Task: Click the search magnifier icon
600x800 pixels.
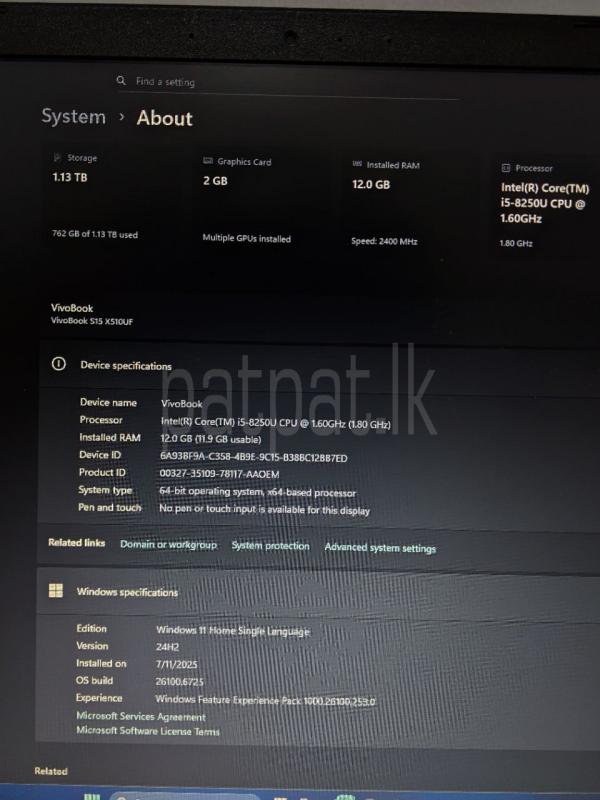Action: [x=121, y=81]
